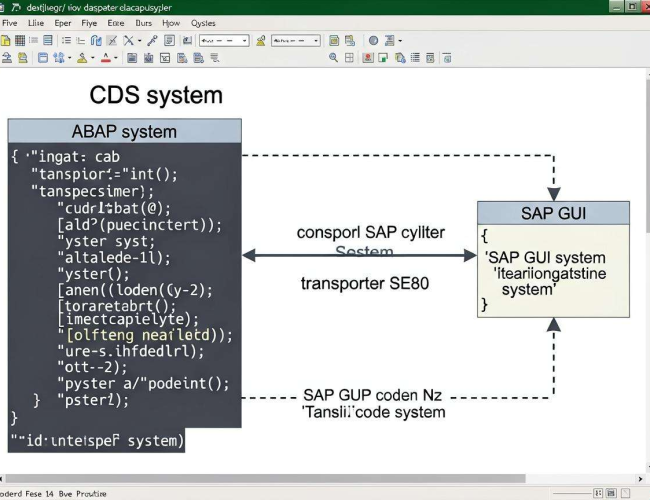Click the blue paperclip icon

coord(96,40)
